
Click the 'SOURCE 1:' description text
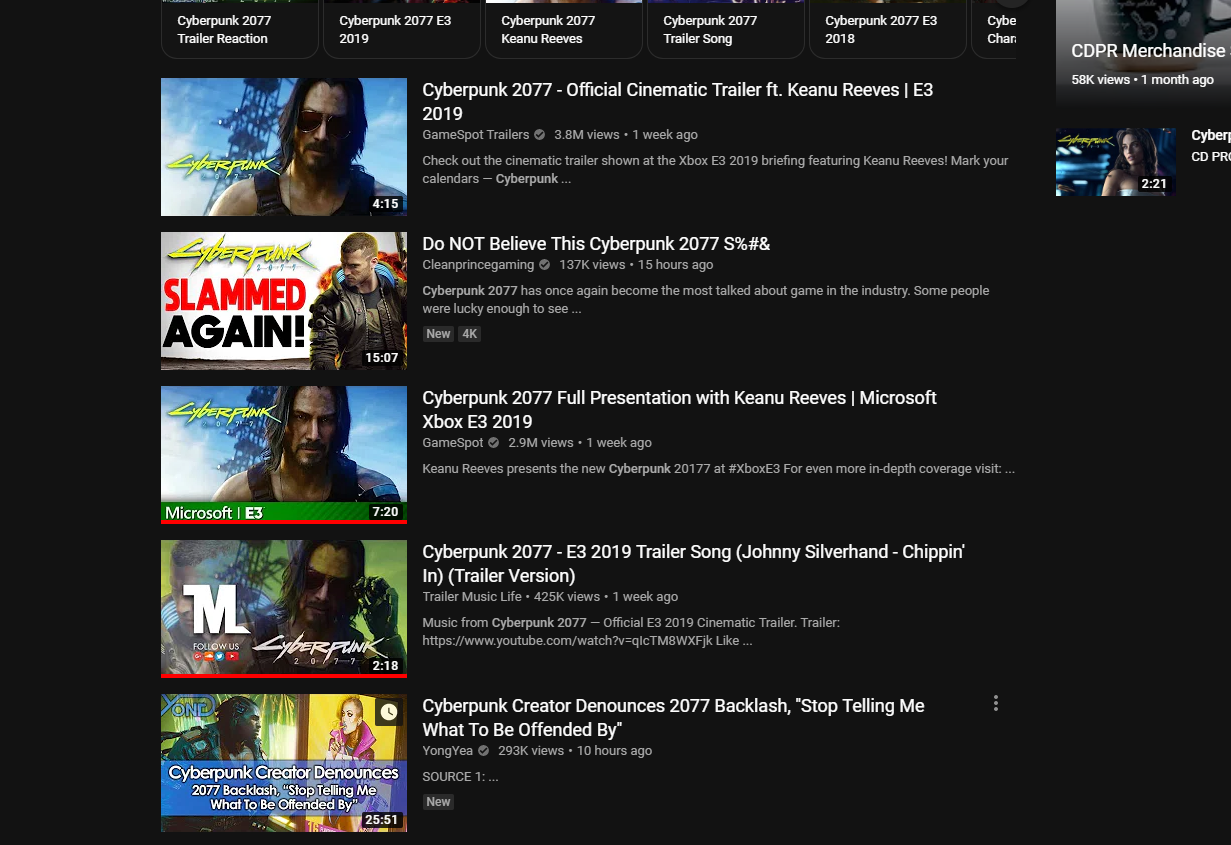tap(460, 777)
